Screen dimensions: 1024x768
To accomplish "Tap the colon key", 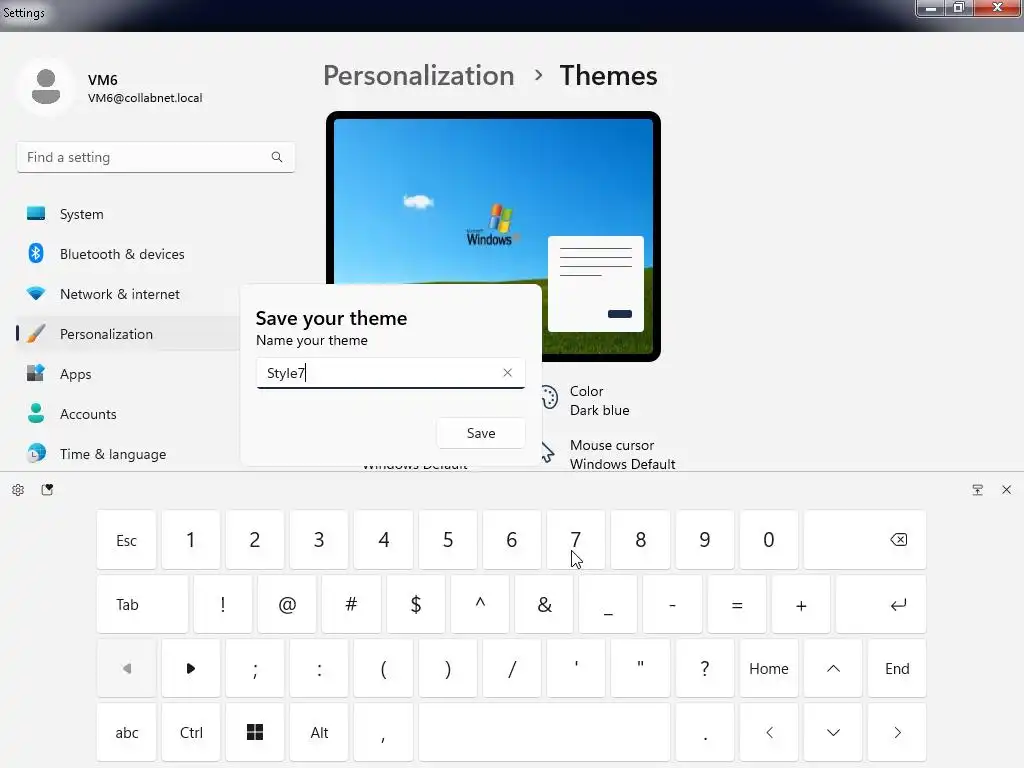I will click(x=319, y=668).
